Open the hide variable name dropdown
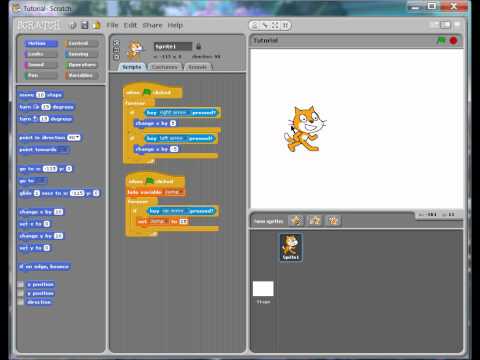Image resolution: width=480 pixels, height=360 pixels. click(173, 192)
